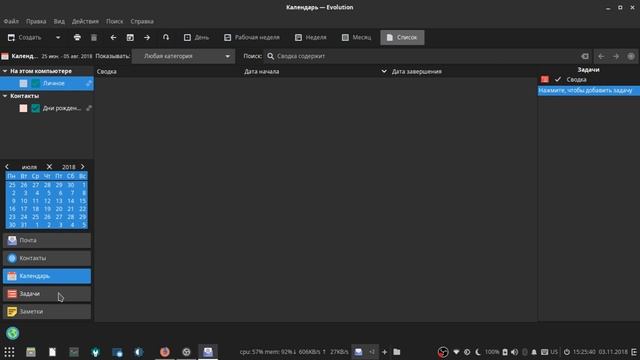Open the Действия menu
The height and width of the screenshot is (360, 640).
pyautogui.click(x=85, y=21)
